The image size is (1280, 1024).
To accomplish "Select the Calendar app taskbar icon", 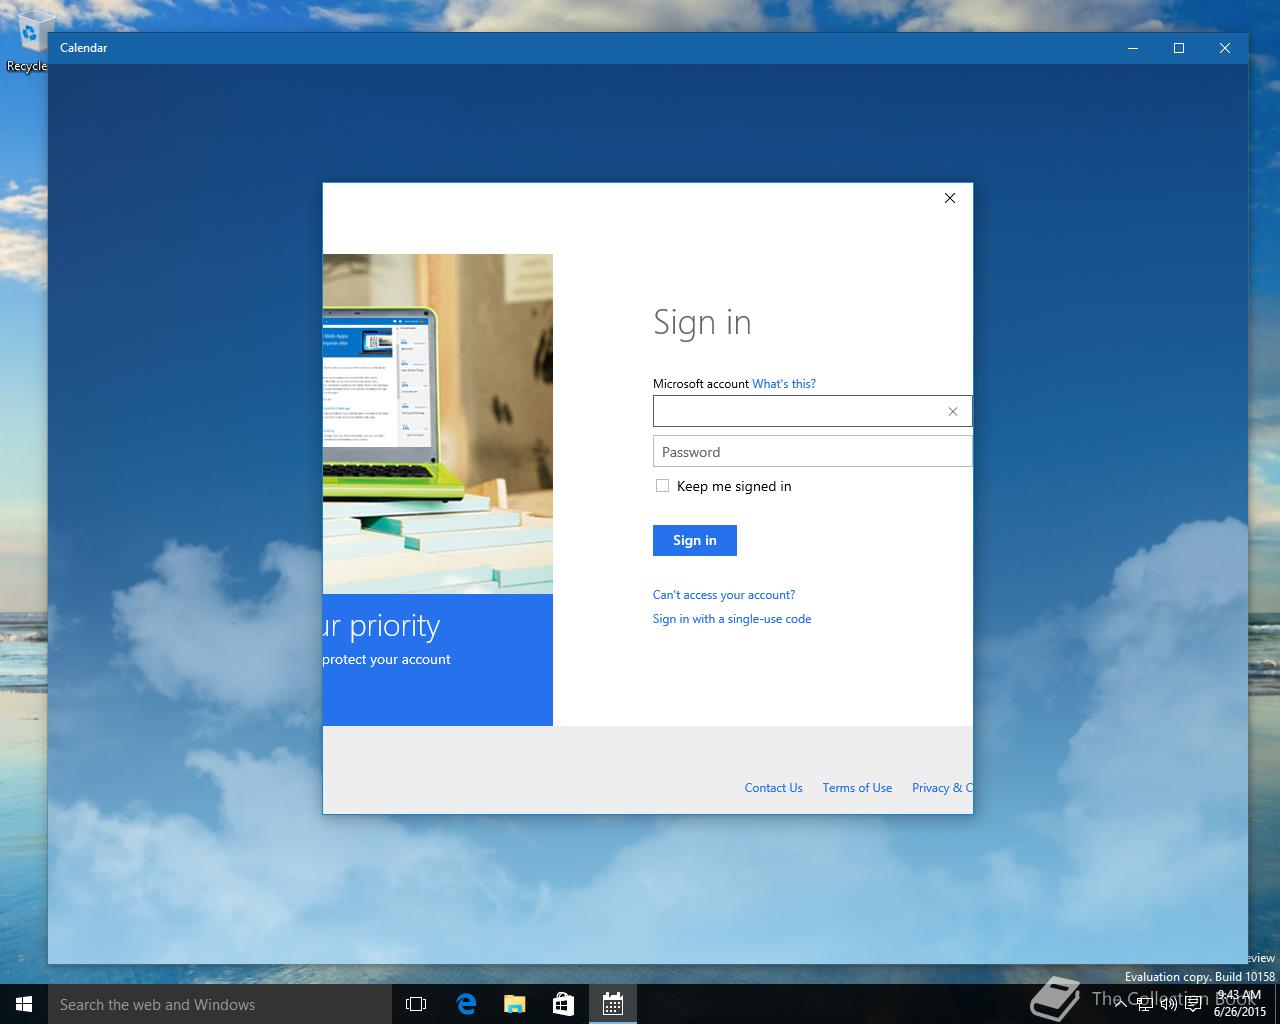I will point(613,1004).
